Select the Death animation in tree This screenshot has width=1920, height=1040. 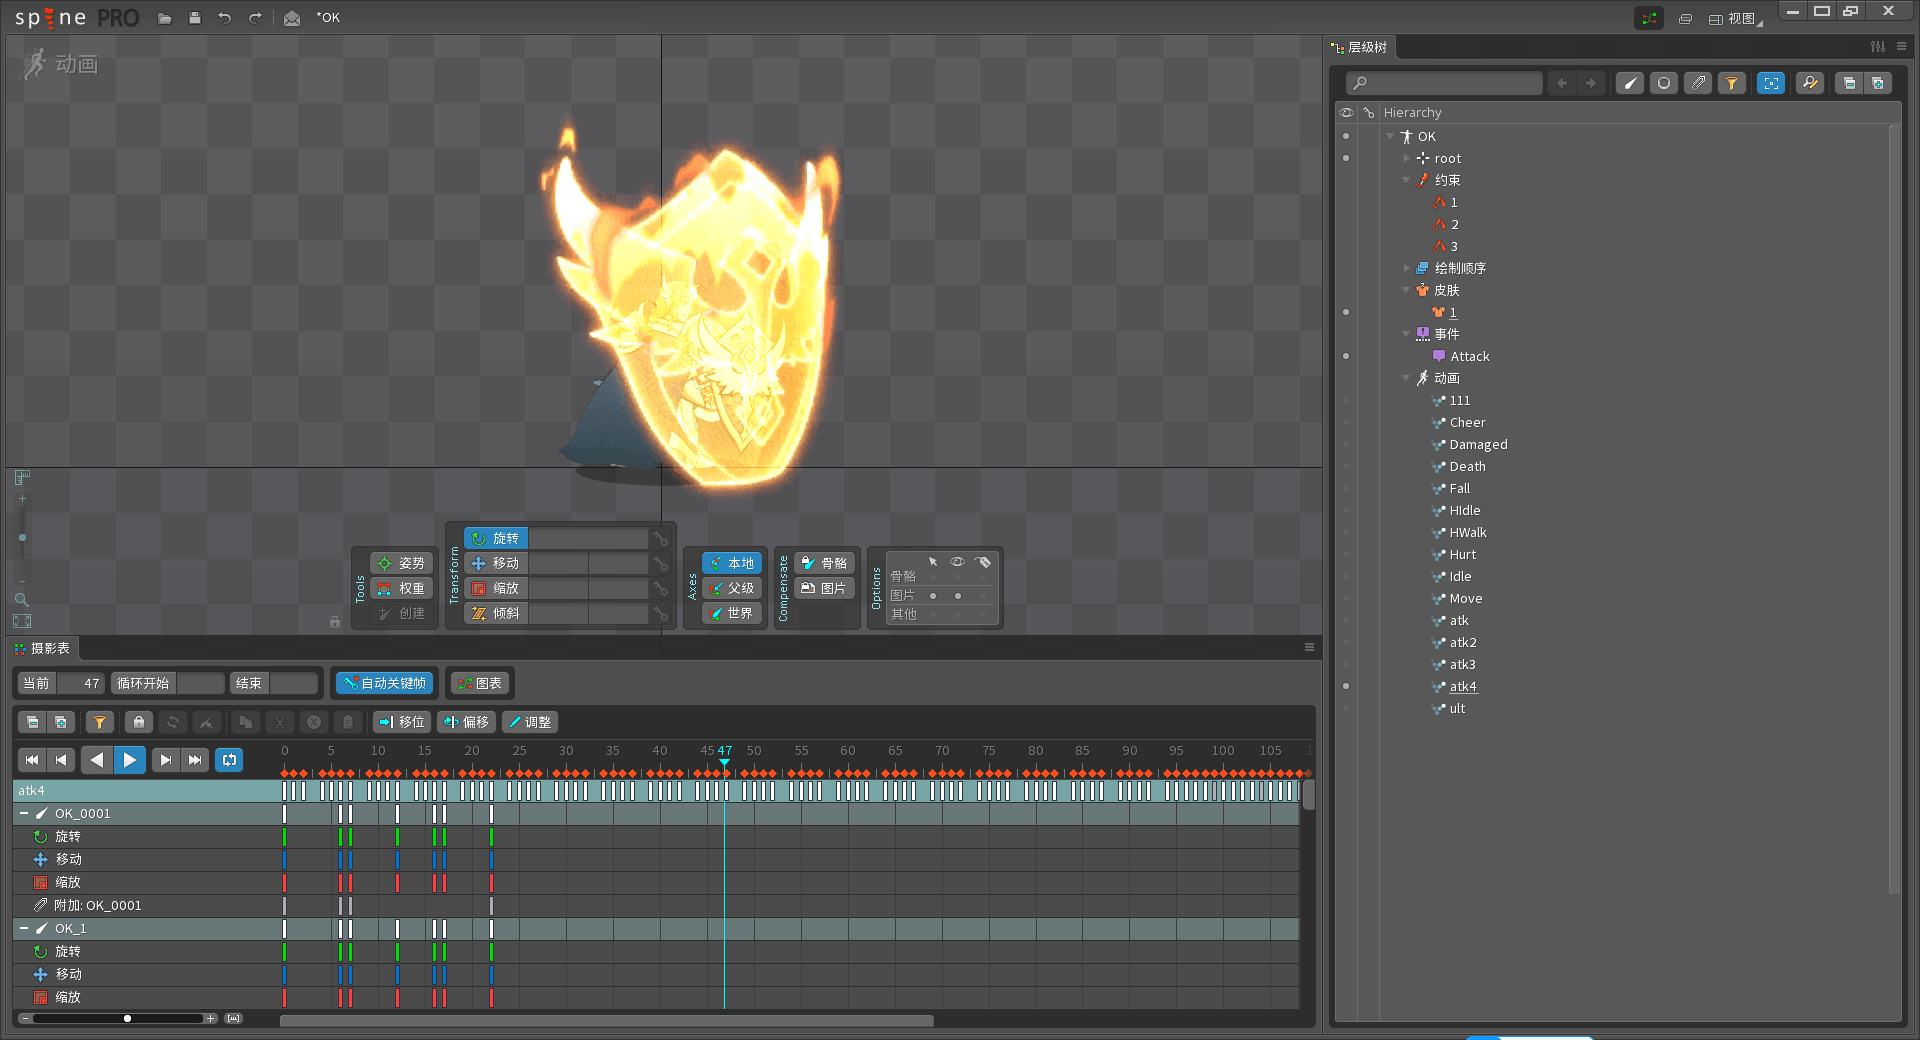tap(1467, 466)
